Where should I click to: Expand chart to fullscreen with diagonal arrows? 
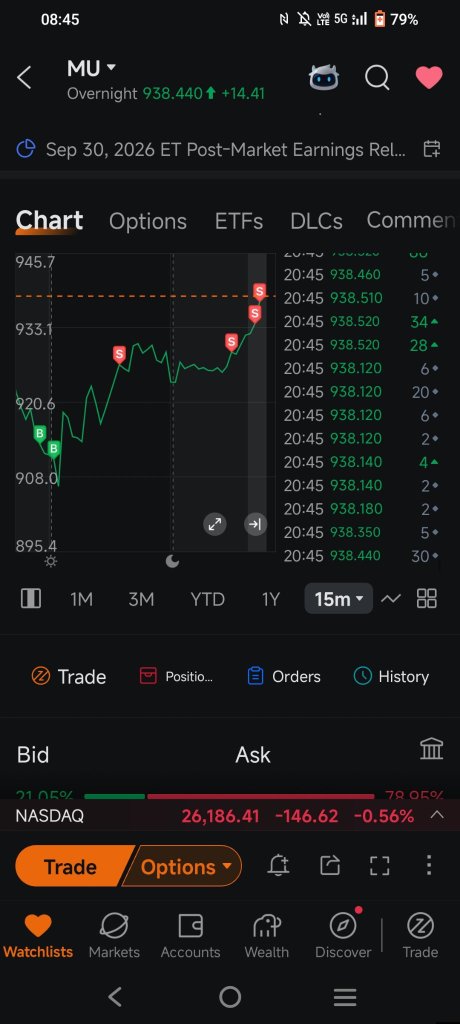tap(215, 524)
